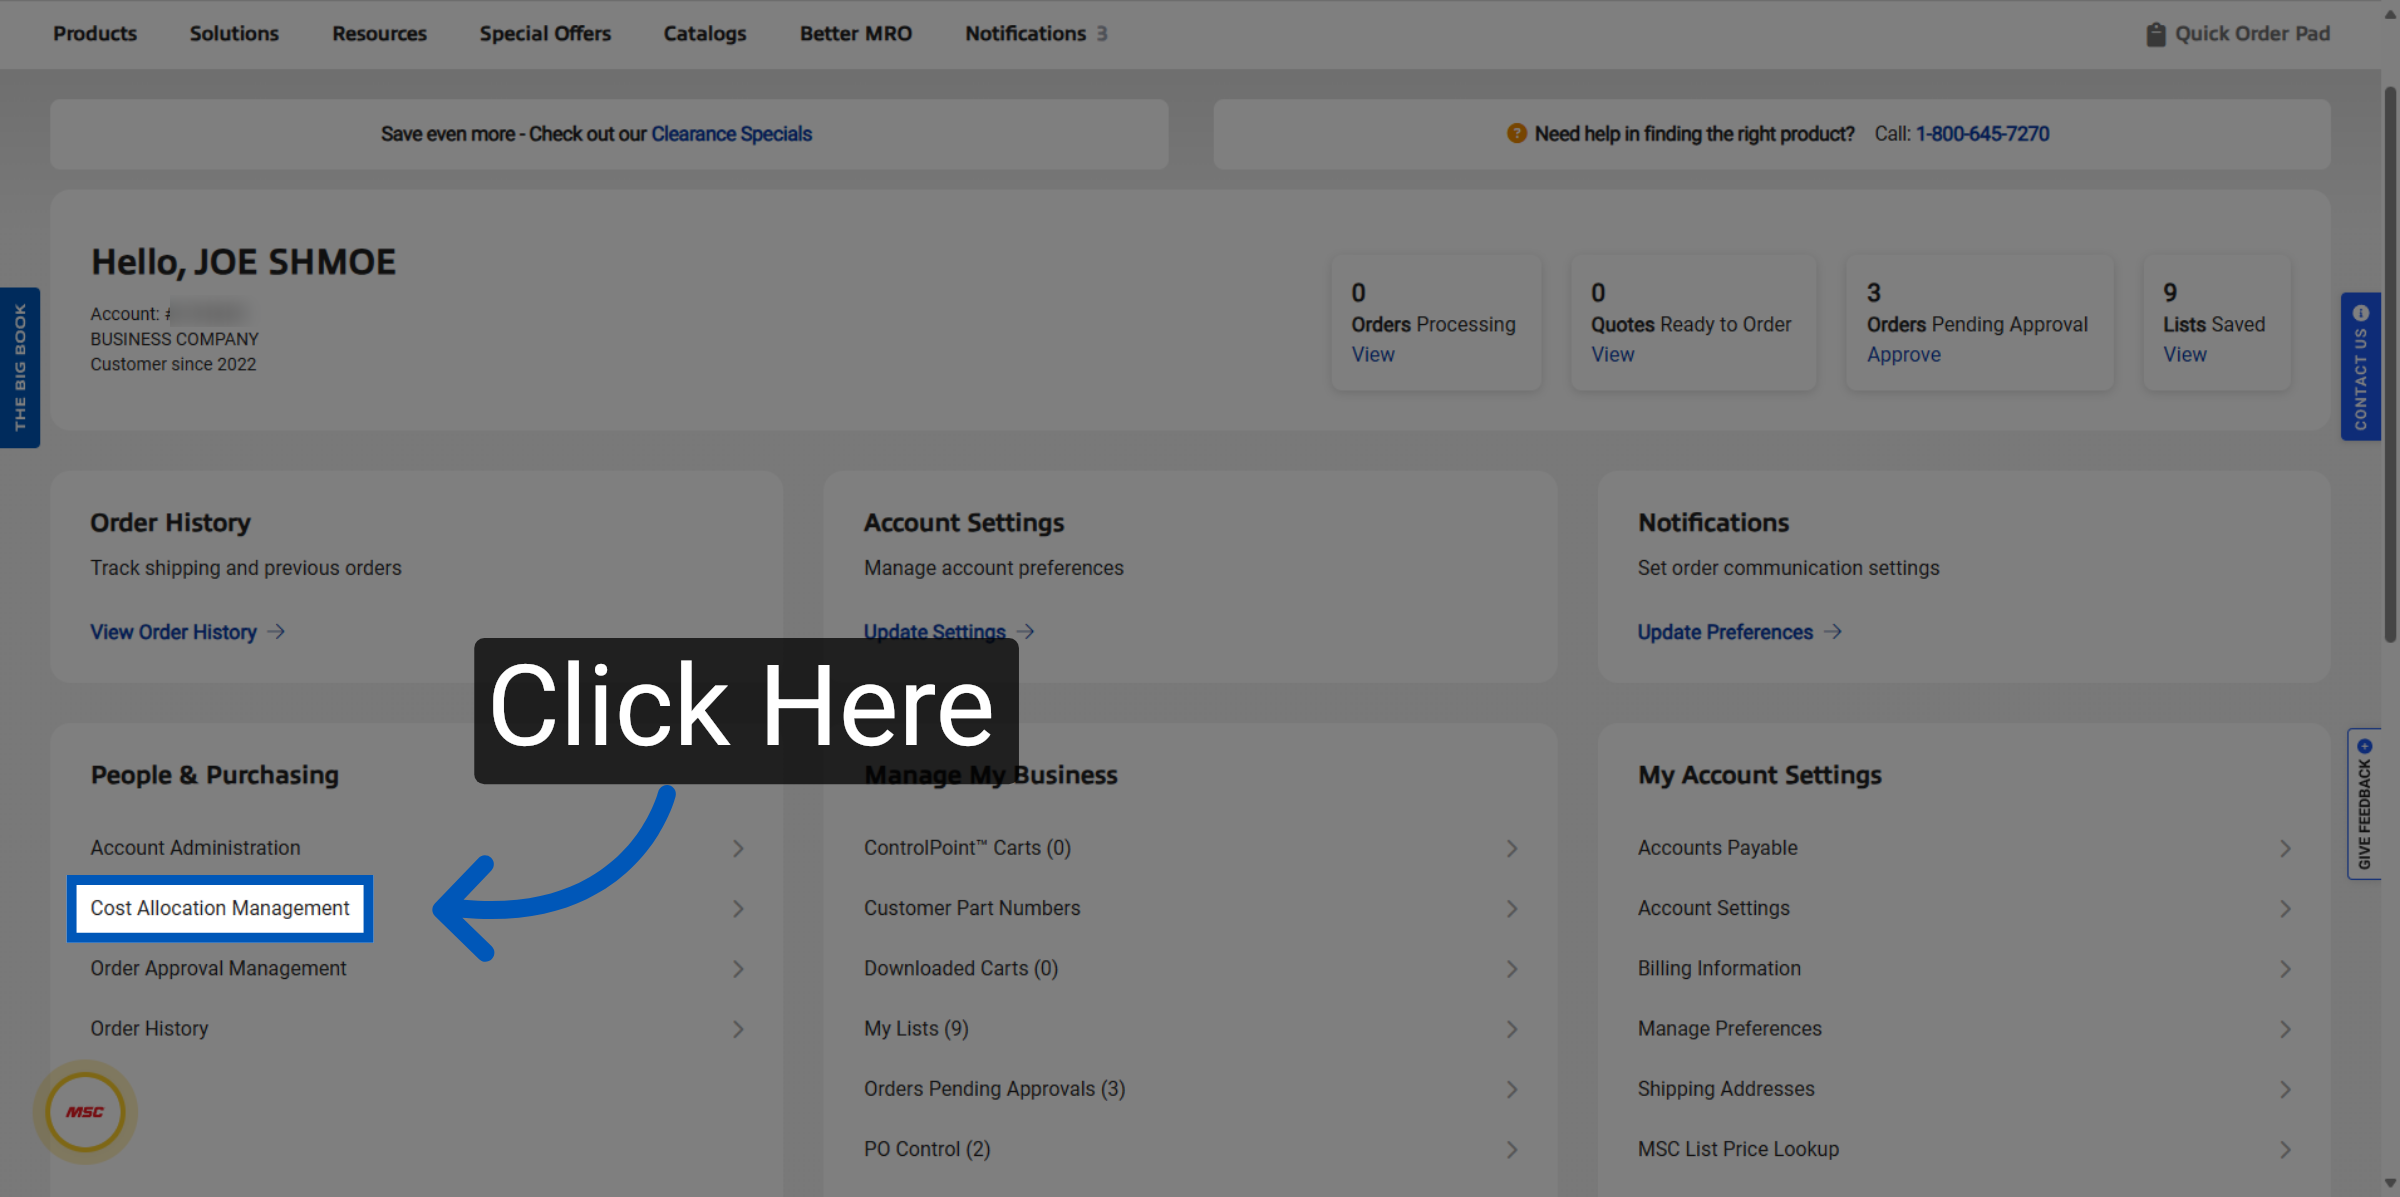This screenshot has height=1197, width=2400.
Task: Click the Quick Order Pad clipboard icon
Action: (2155, 34)
